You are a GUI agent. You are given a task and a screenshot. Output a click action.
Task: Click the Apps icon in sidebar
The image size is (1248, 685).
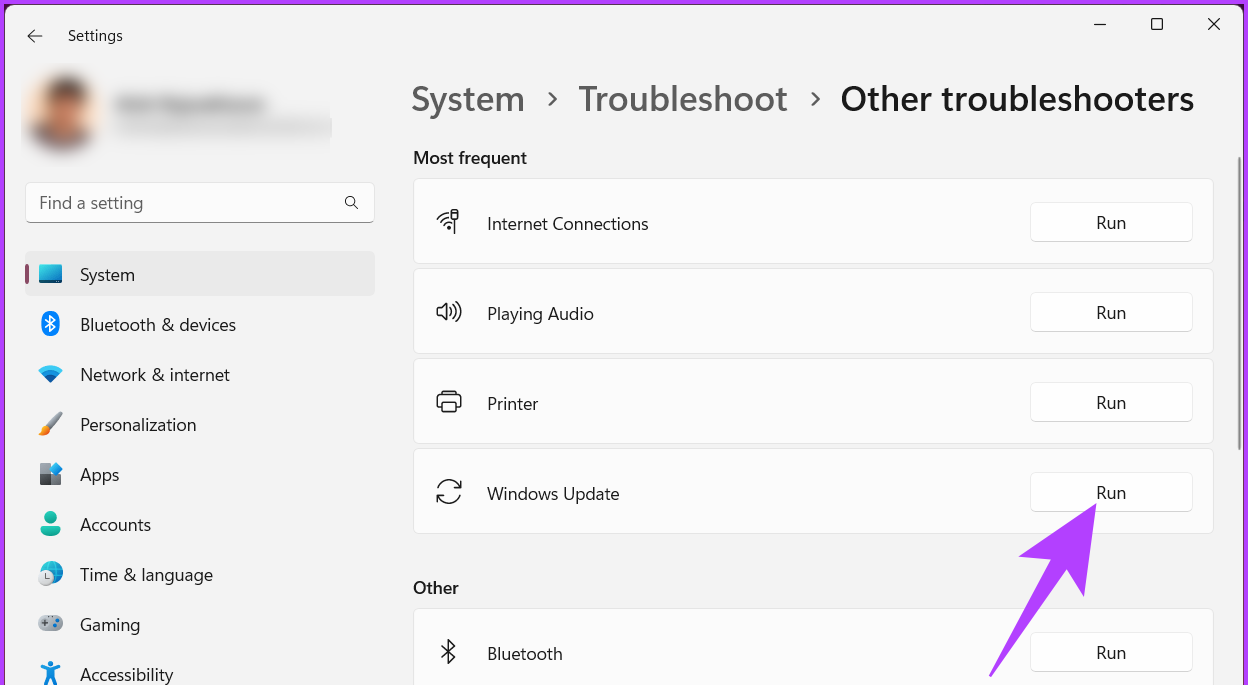(51, 474)
